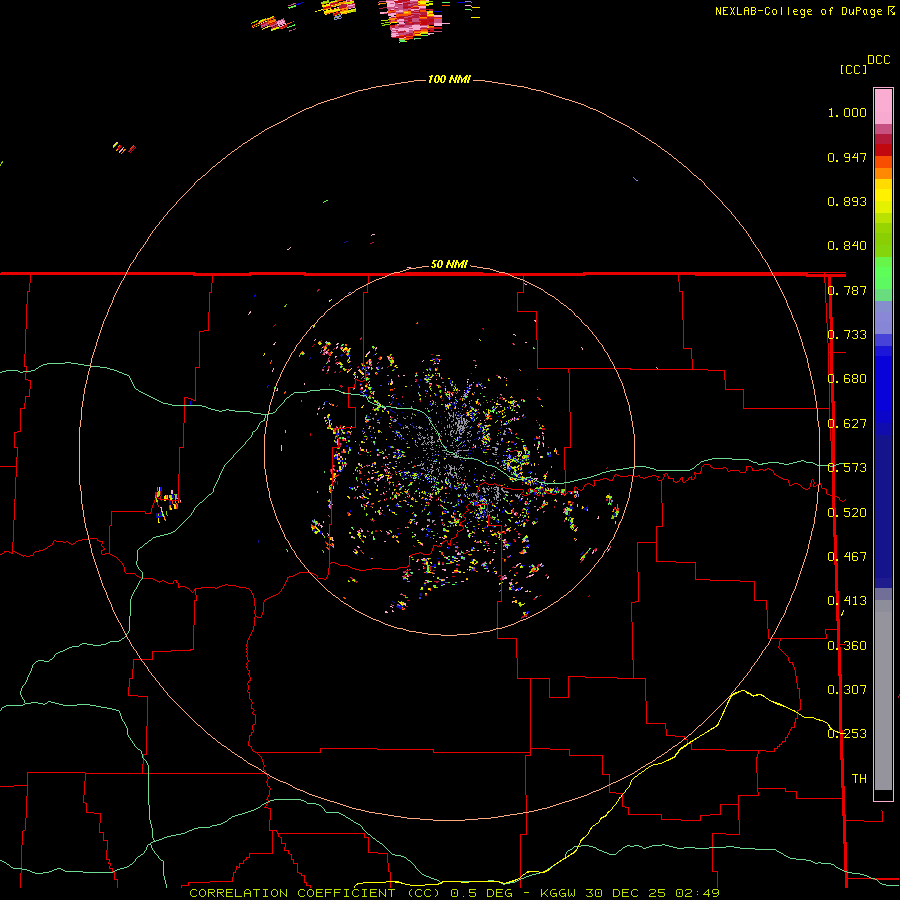Click the 0.947 colorbar value
The image size is (900, 900).
pyautogui.click(x=847, y=157)
